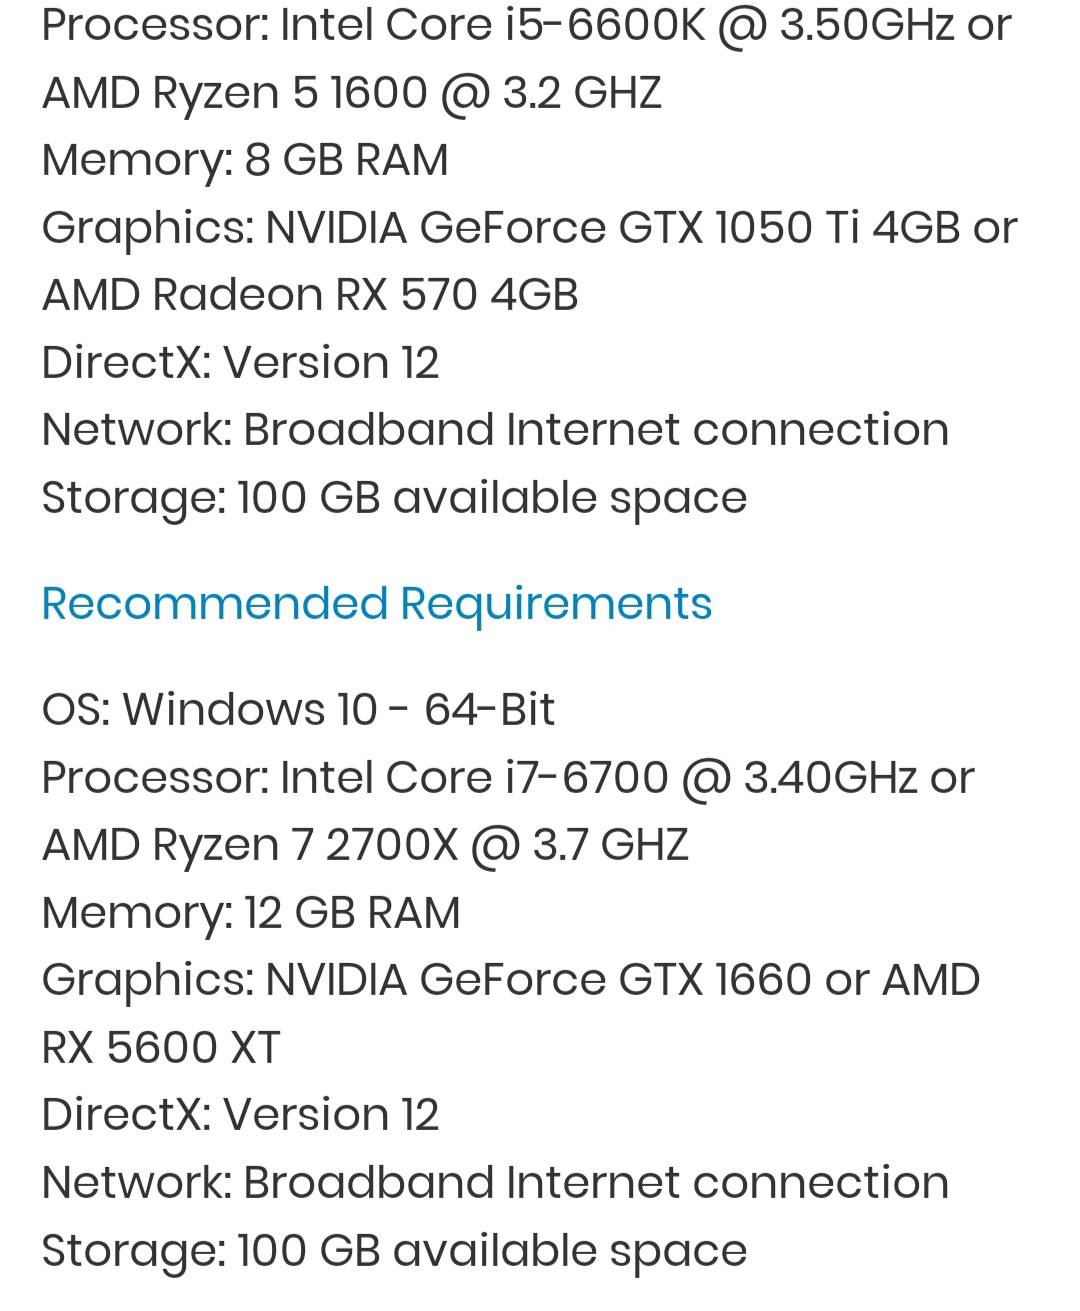1080x1311 pixels.
Task: Click the word Requirements in the blue heading
Action: click(556, 605)
